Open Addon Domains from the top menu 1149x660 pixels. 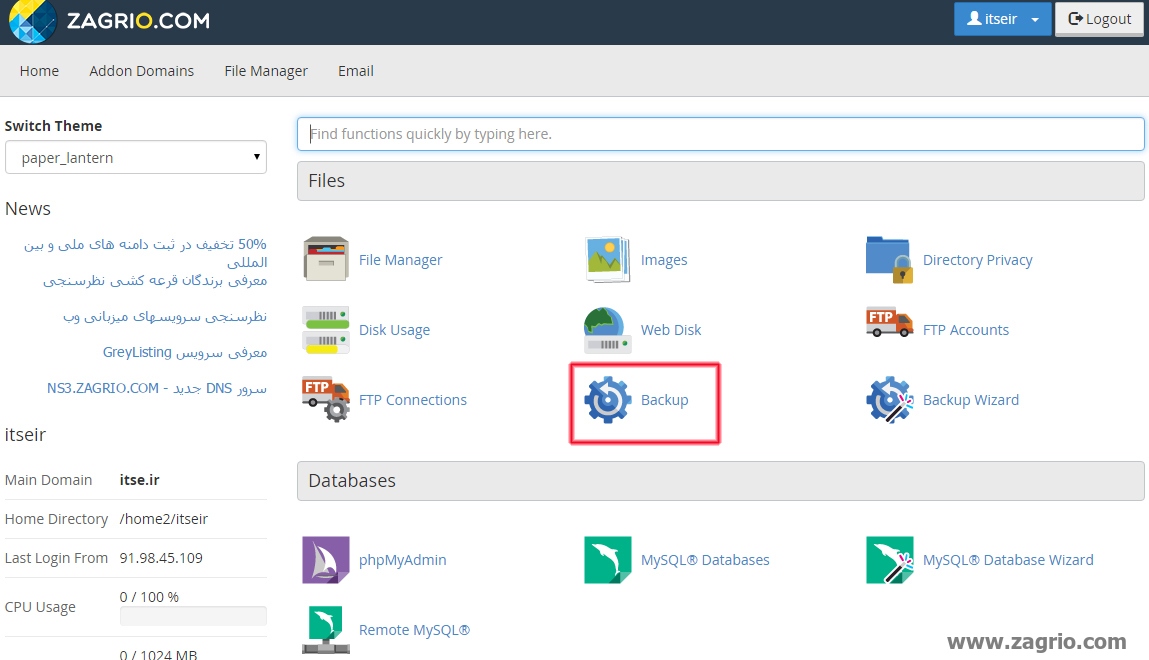tap(141, 71)
